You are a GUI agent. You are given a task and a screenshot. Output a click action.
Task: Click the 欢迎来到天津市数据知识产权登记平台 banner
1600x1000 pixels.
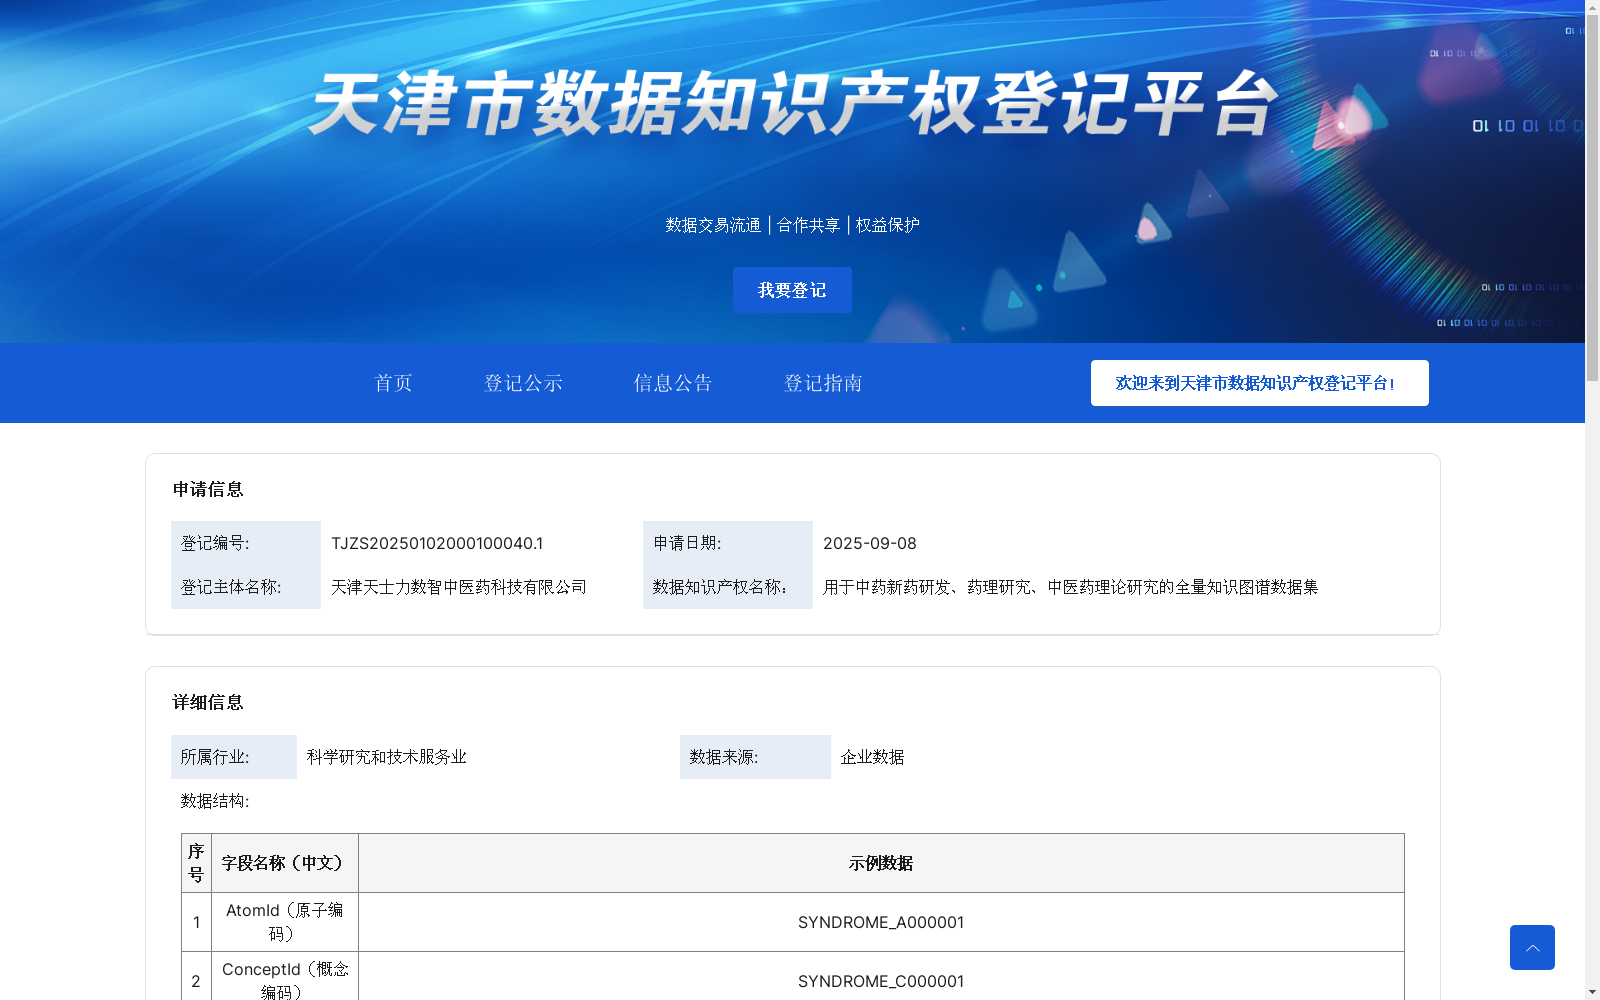(1260, 383)
